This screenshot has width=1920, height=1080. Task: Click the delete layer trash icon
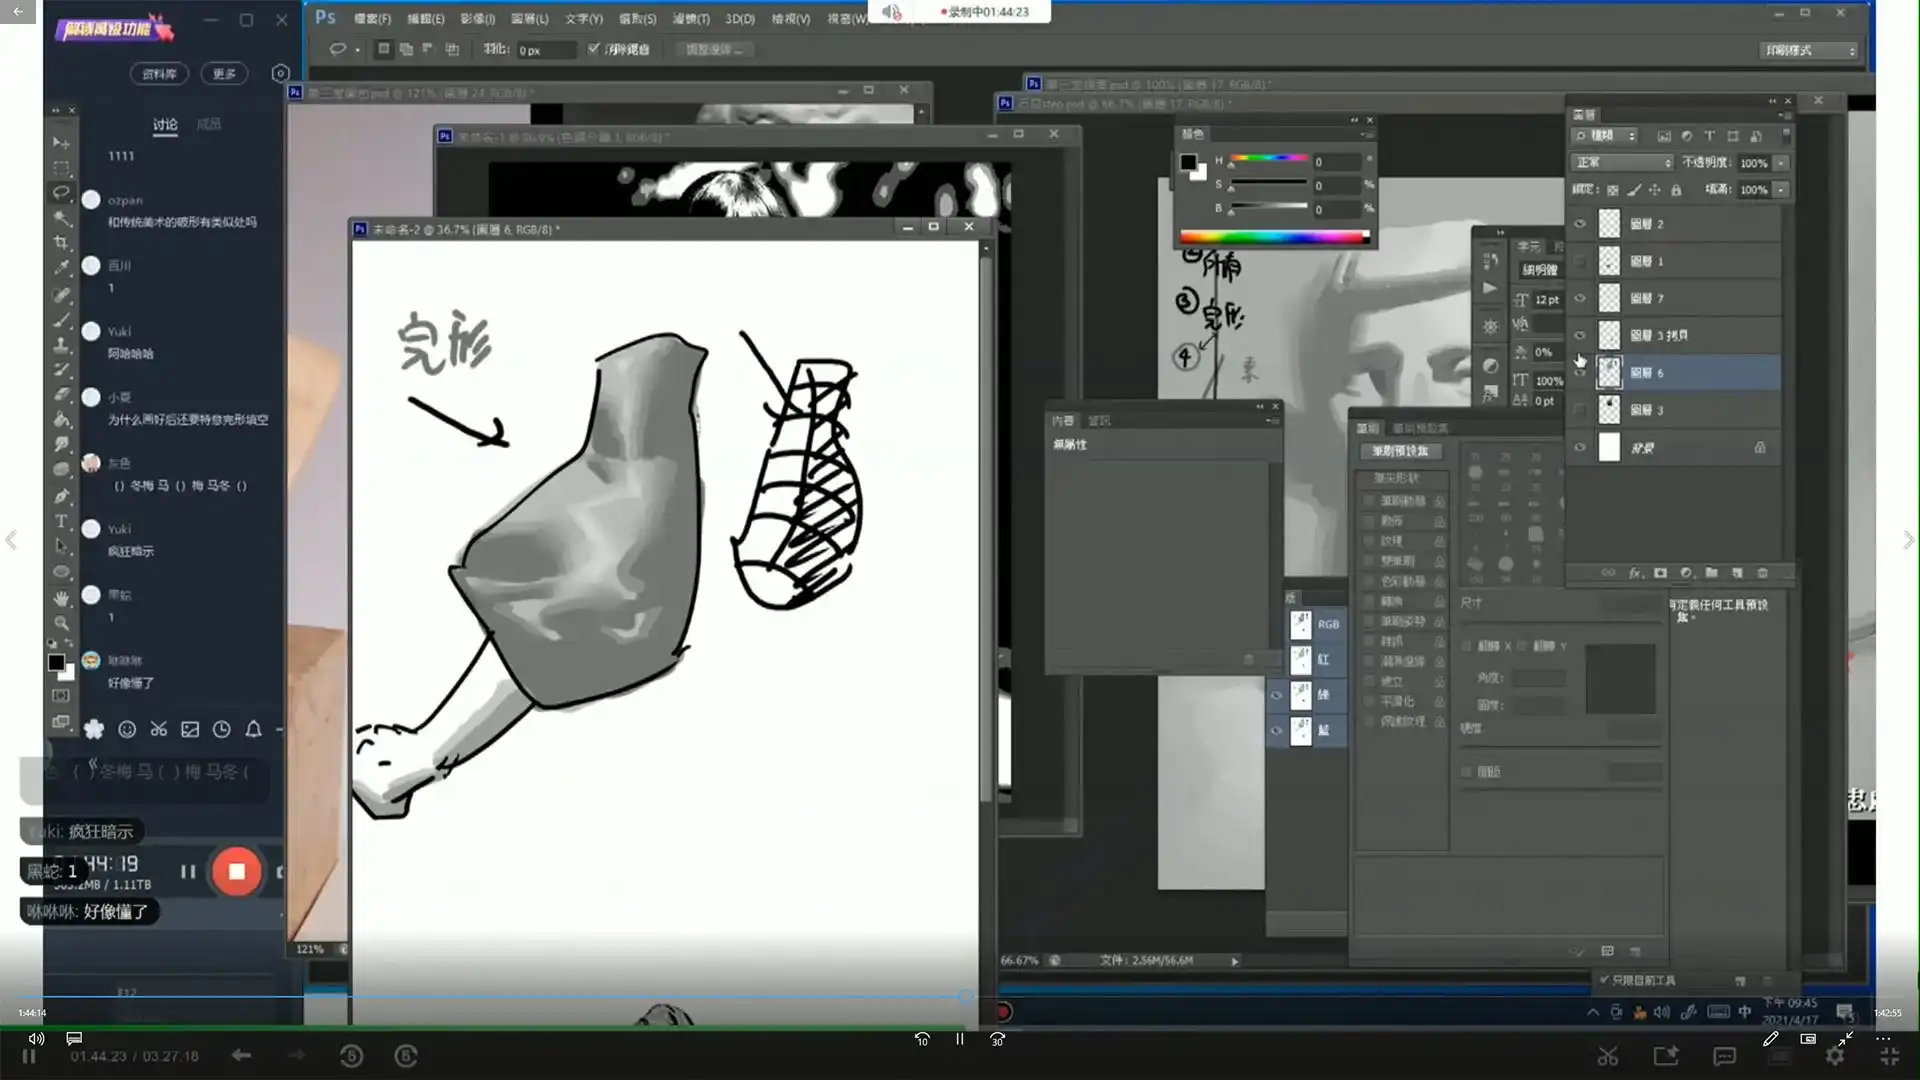[1763, 573]
